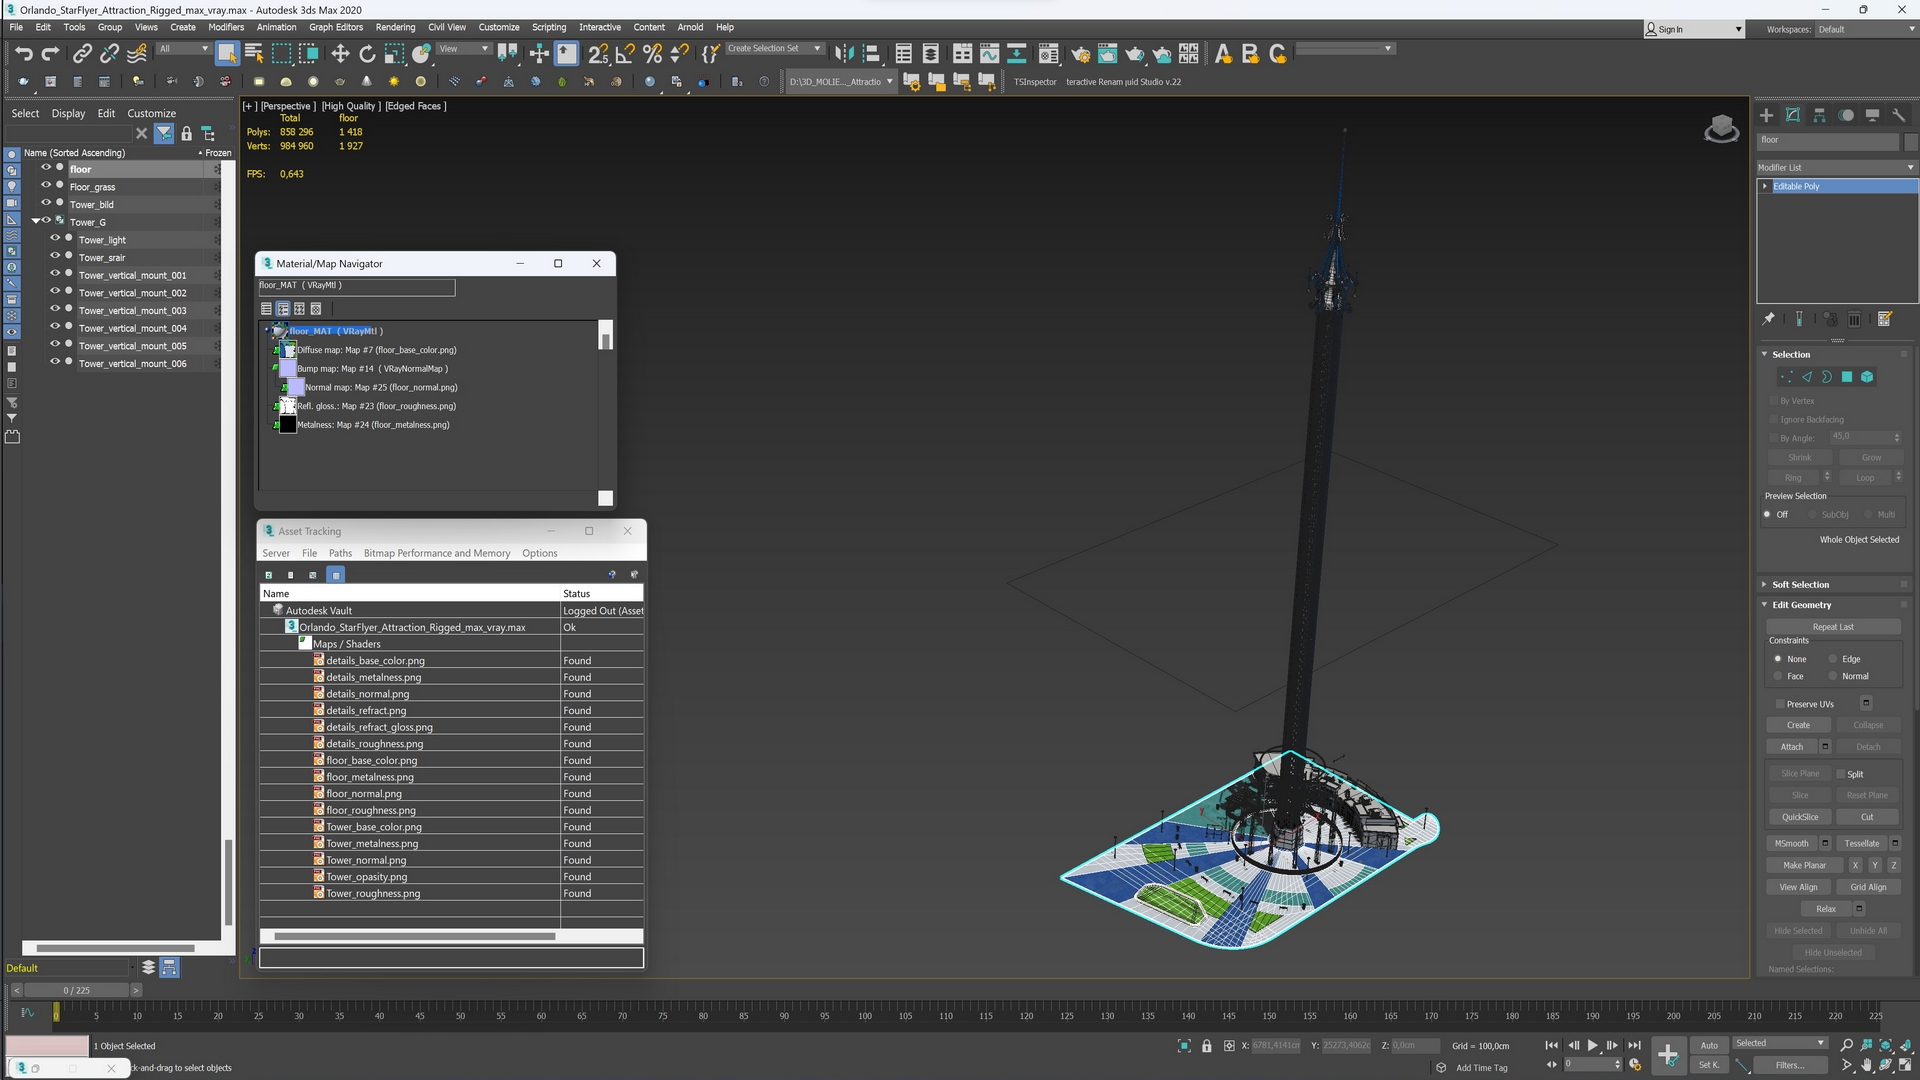The image size is (1920, 1080).
Task: Toggle visibility eye of Floor_grass
Action: pos(46,186)
